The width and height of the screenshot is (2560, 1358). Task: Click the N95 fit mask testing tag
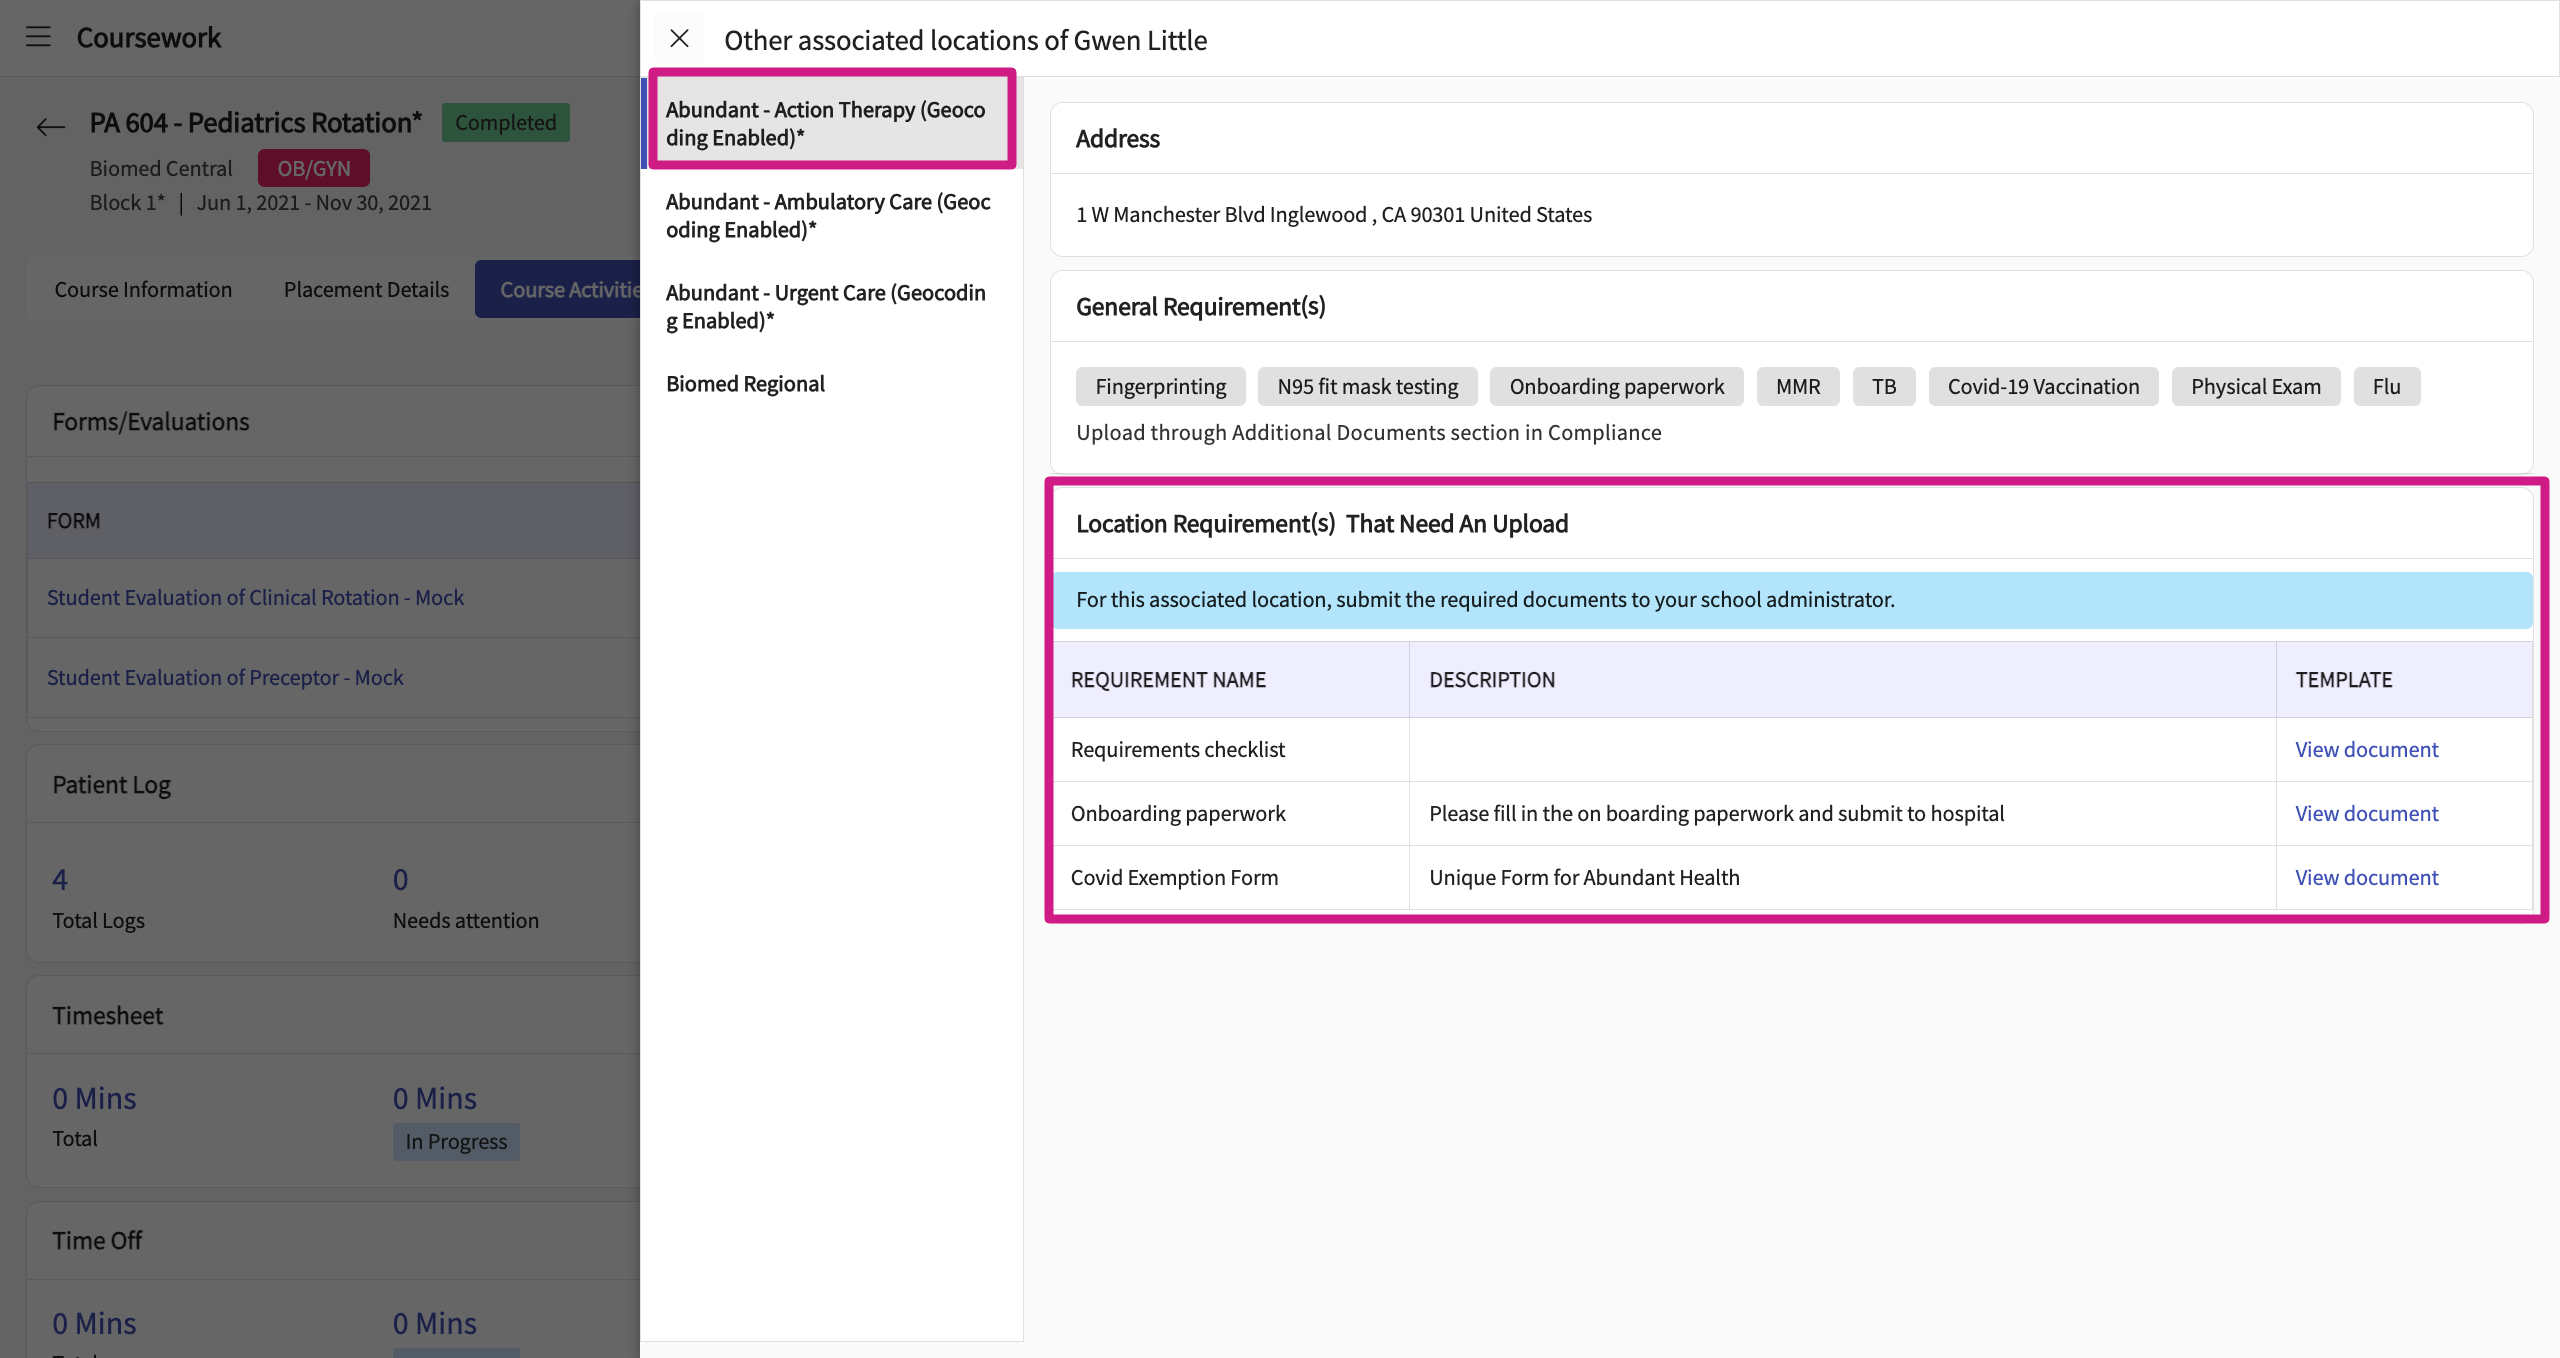[1367, 386]
